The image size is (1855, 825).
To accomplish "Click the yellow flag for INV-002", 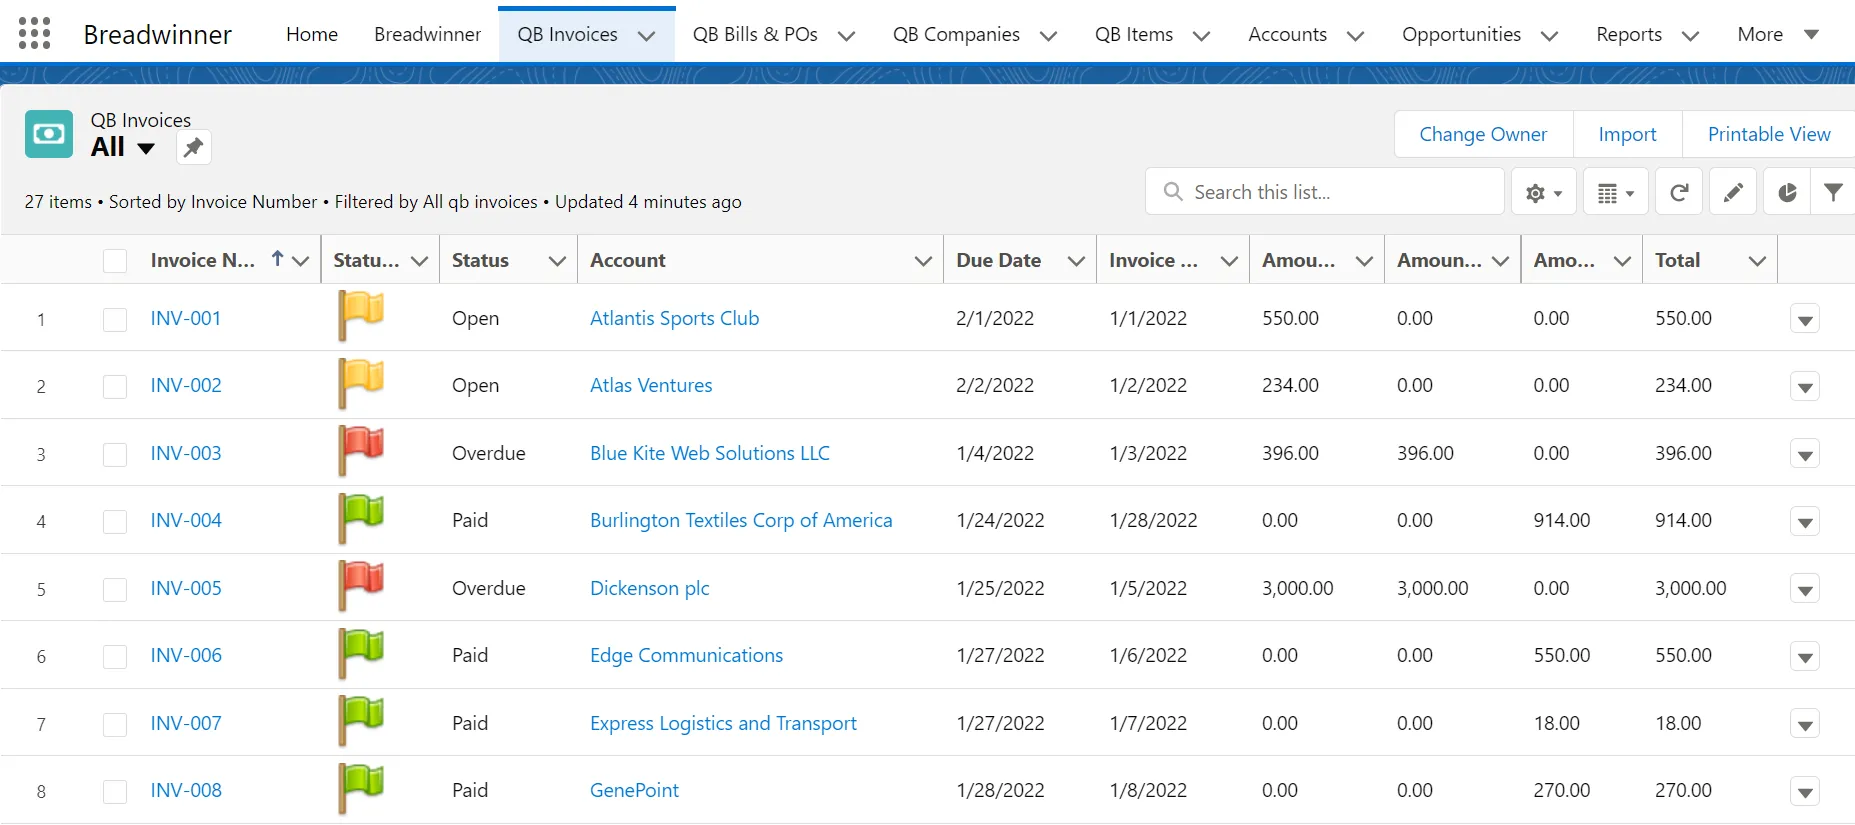I will click(361, 384).
